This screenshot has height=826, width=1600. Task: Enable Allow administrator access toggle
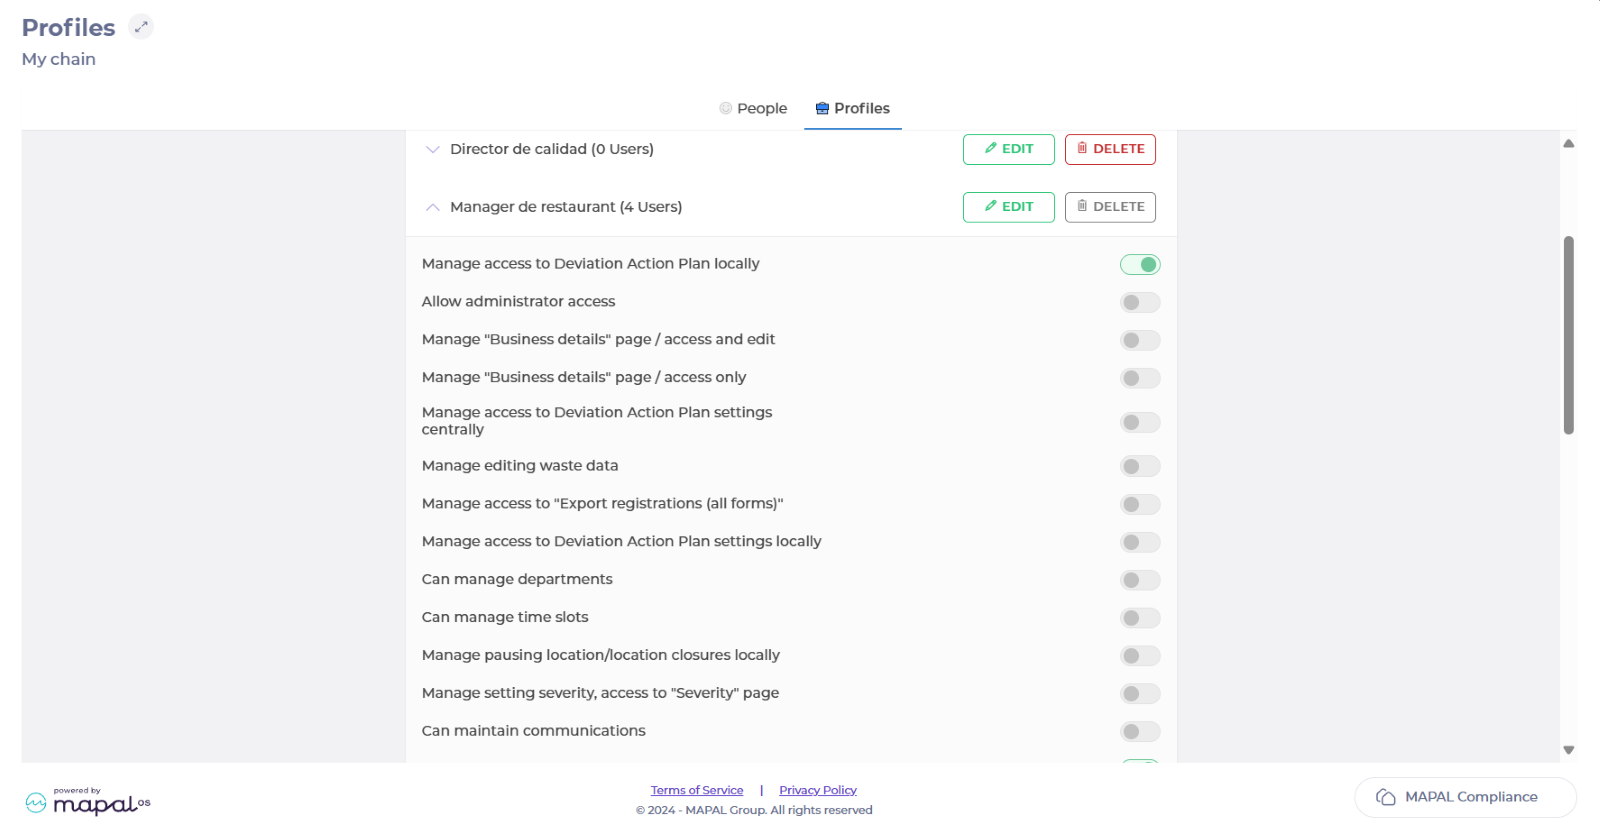click(1140, 303)
